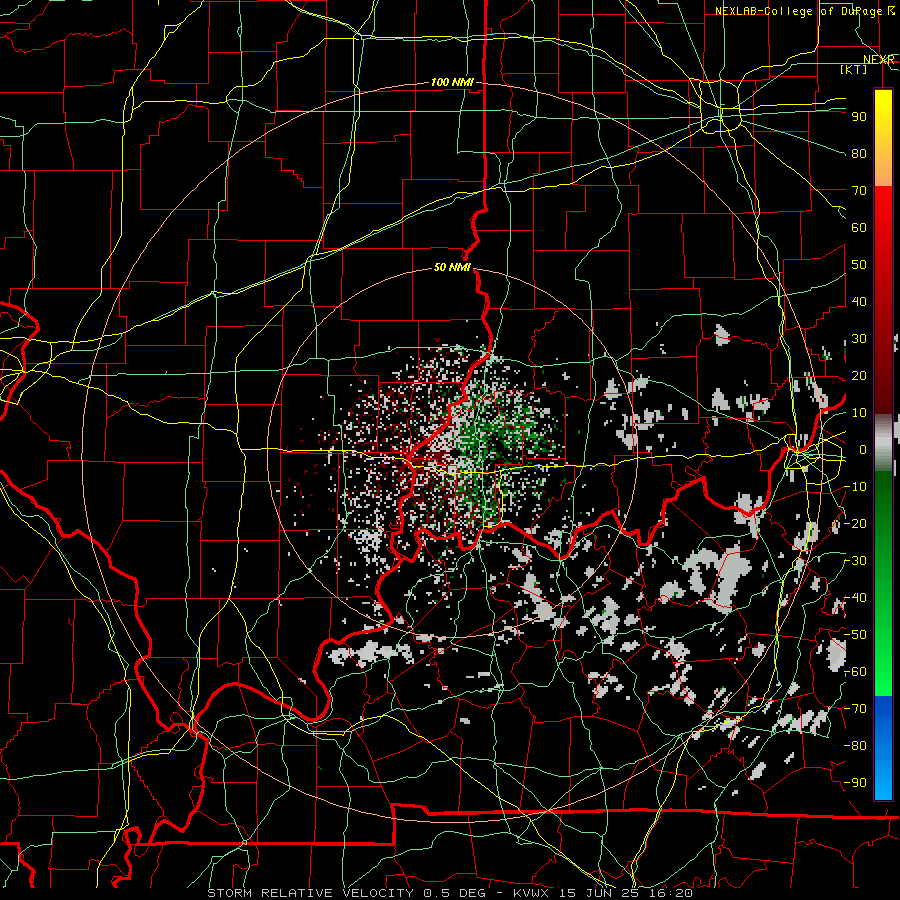Click the "NEXR" label above the color scale
Image resolution: width=900 pixels, height=900 pixels.
[x=879, y=60]
